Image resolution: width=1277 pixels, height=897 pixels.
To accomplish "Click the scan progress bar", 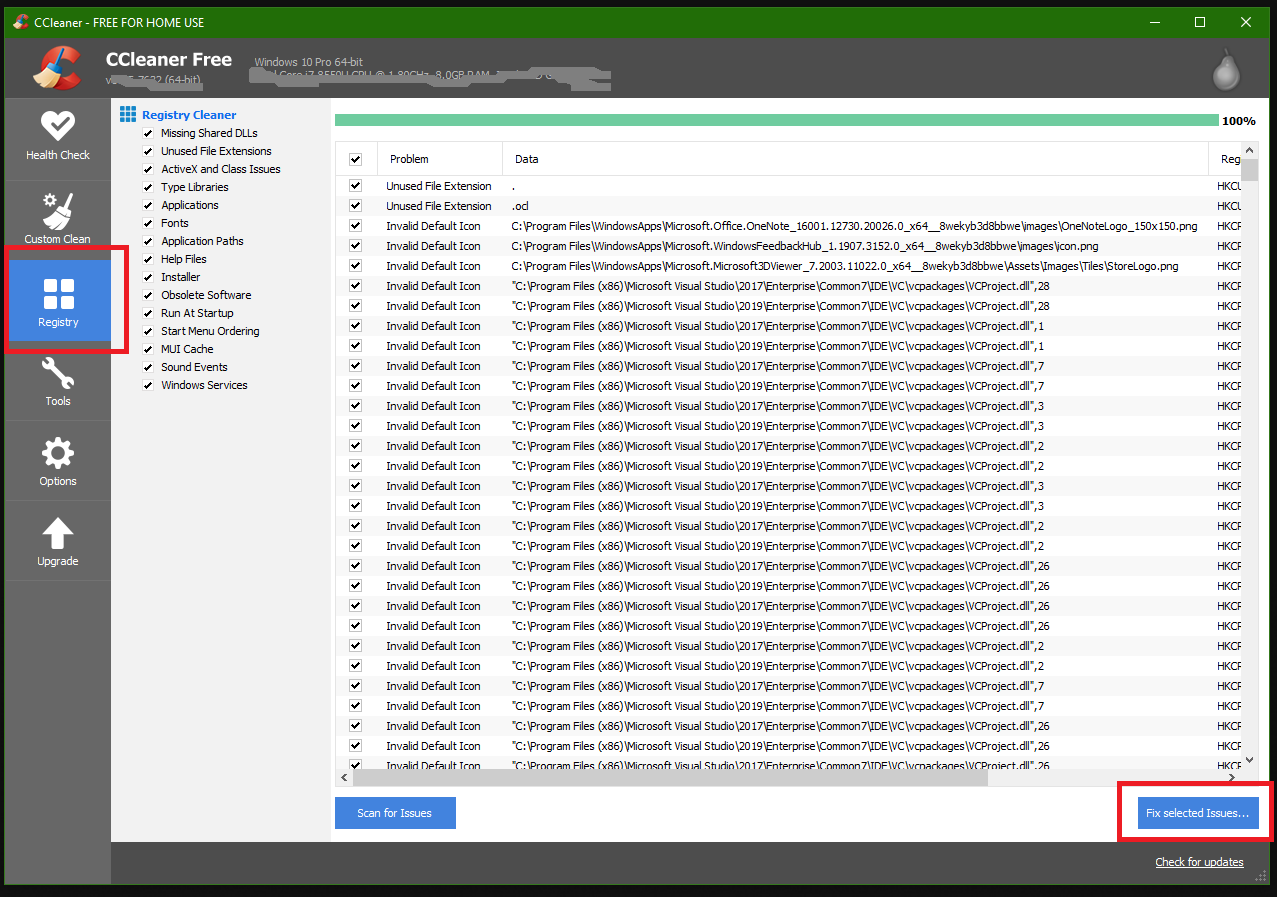I will tap(777, 120).
